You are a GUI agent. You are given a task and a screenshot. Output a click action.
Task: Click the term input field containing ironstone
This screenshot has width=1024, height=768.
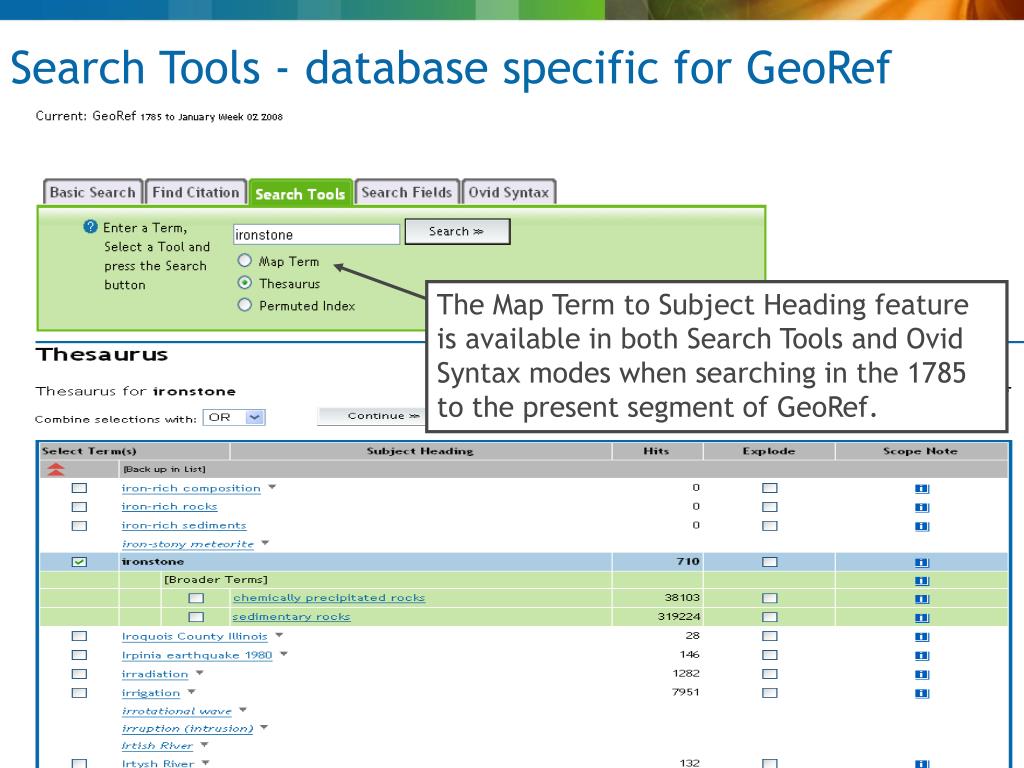point(316,234)
